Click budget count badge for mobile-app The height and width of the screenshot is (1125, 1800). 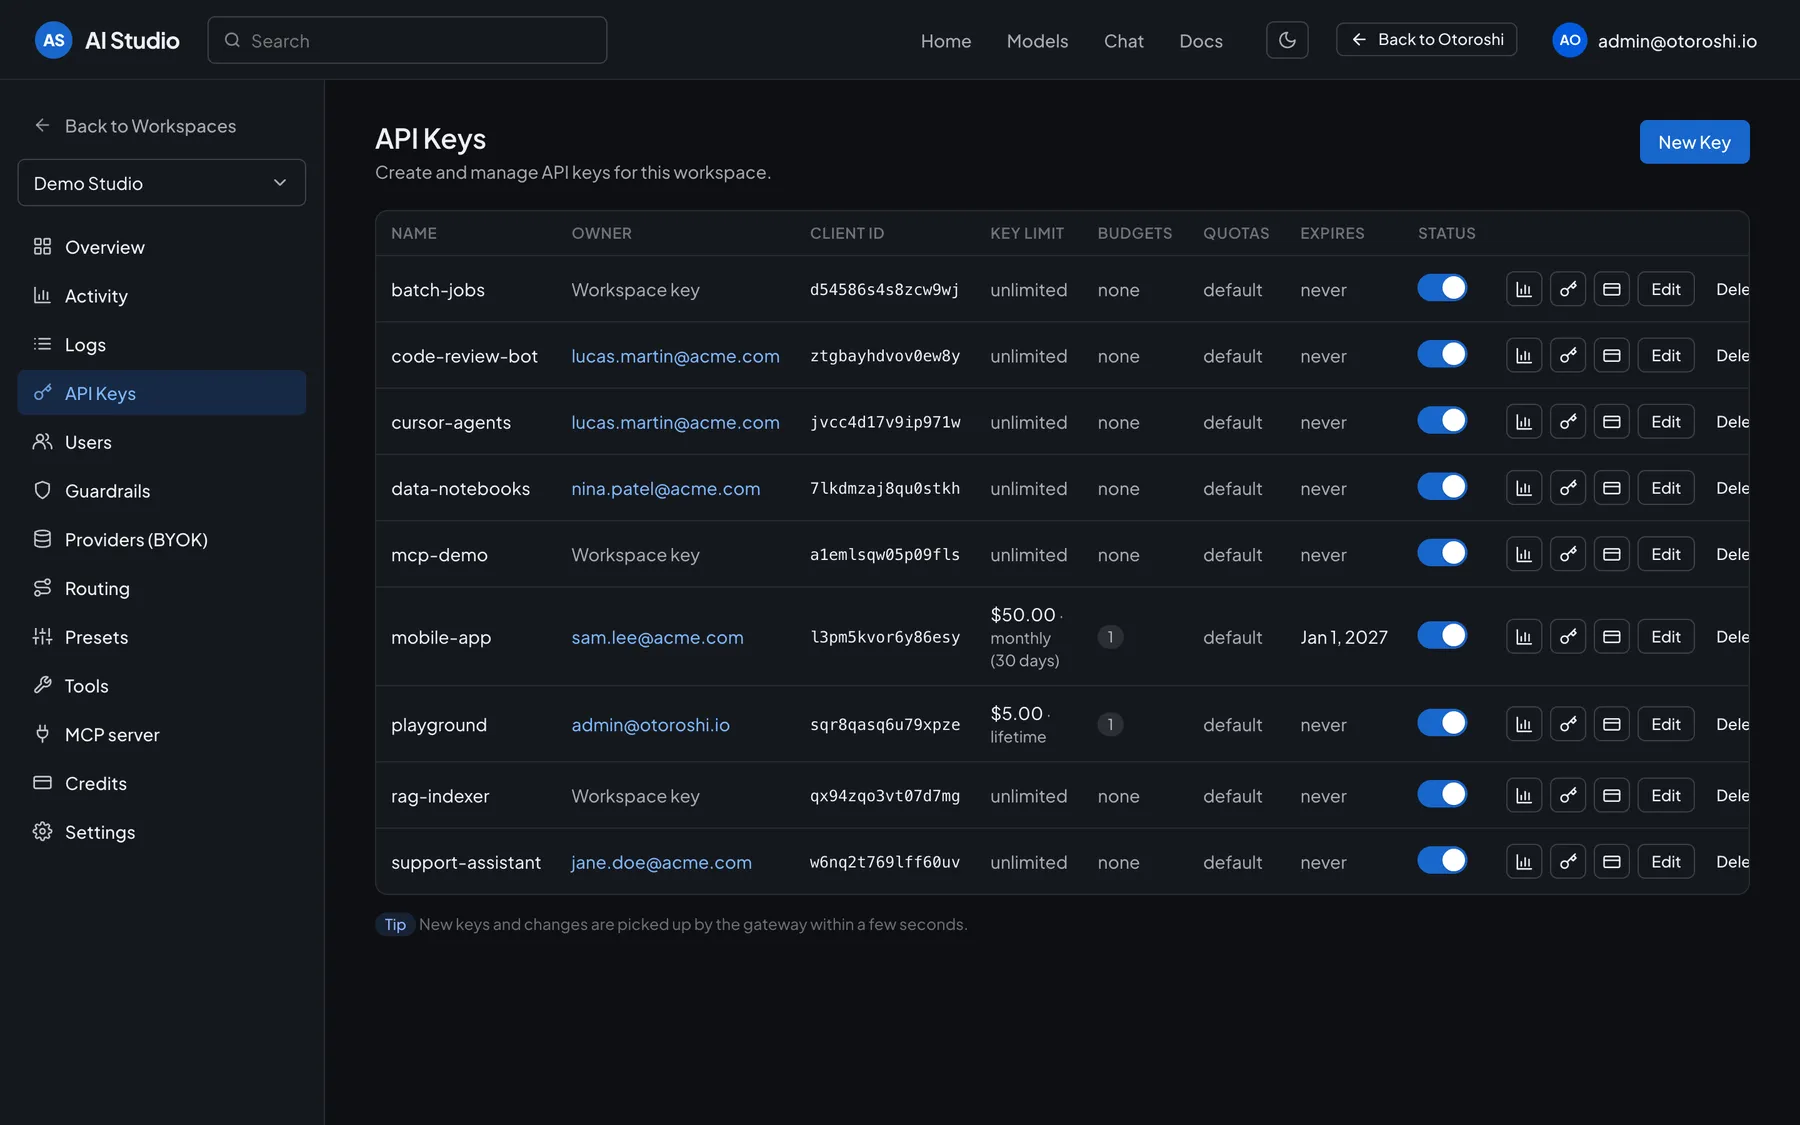coord(1110,637)
